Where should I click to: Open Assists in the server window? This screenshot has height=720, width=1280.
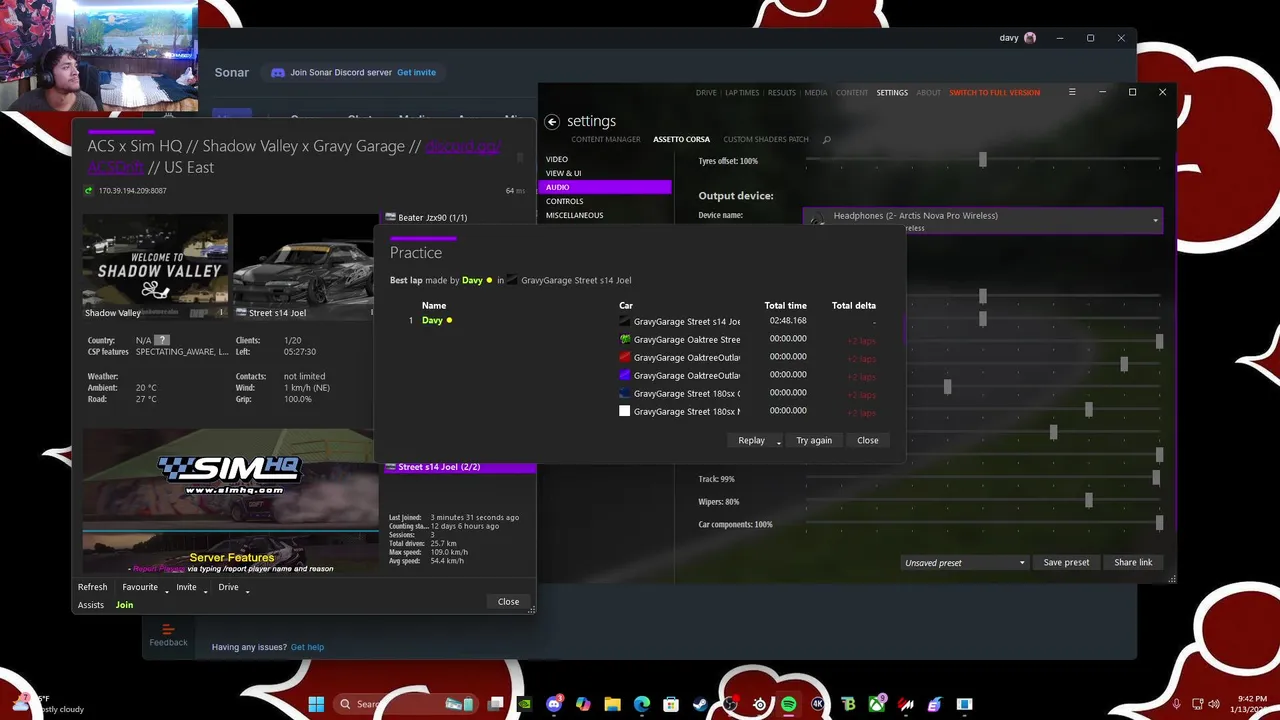[x=91, y=605]
